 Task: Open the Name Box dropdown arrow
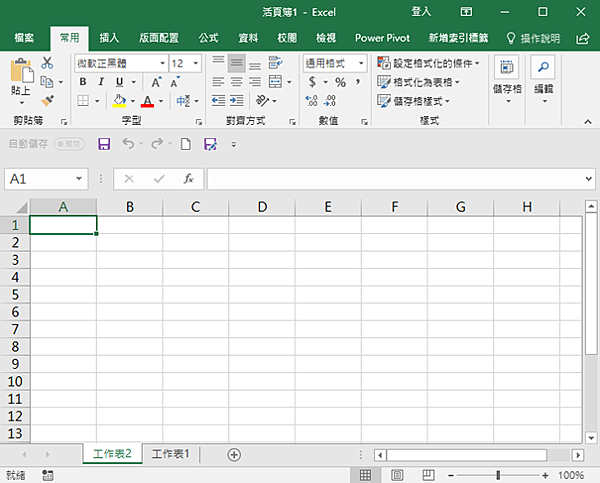(79, 179)
